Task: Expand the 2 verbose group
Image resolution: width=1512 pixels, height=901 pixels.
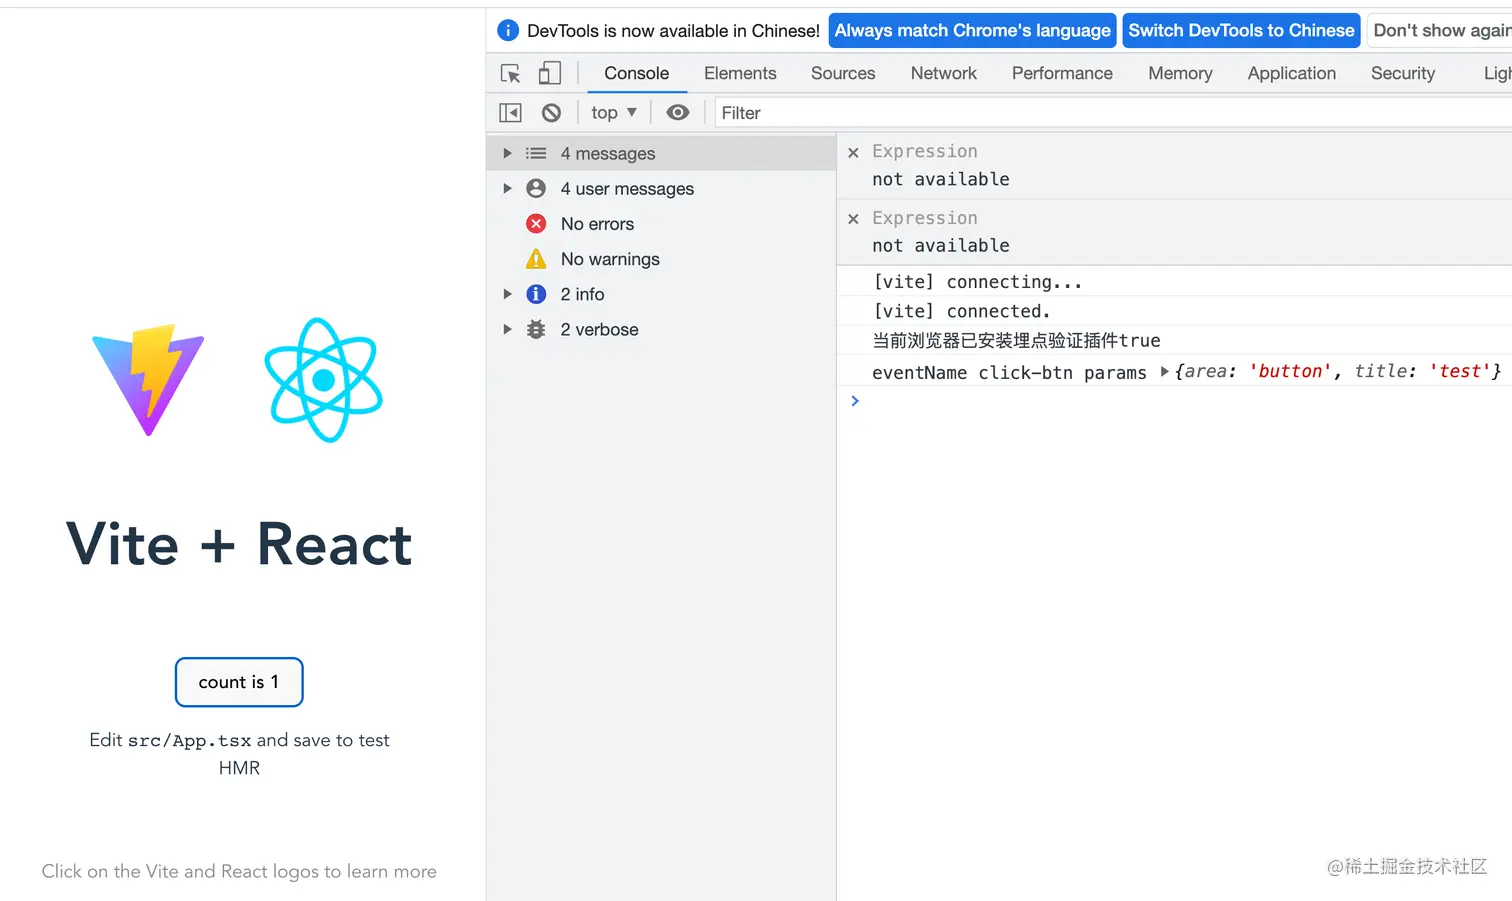Action: pyautogui.click(x=507, y=329)
